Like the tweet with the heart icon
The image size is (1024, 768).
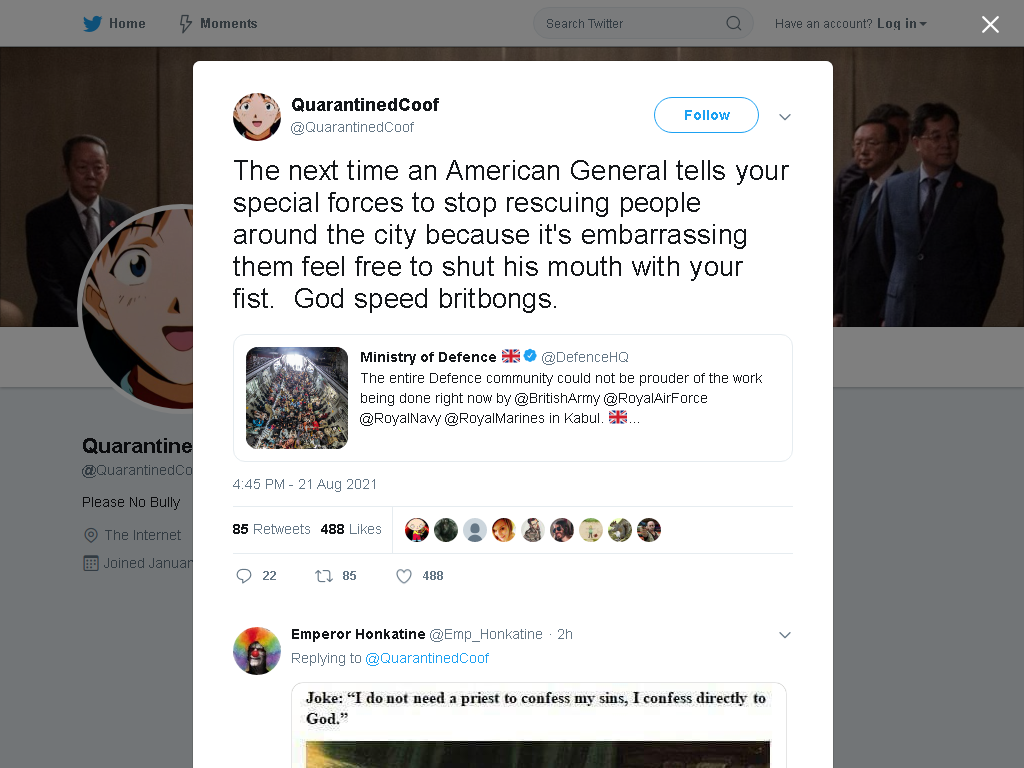click(x=404, y=575)
